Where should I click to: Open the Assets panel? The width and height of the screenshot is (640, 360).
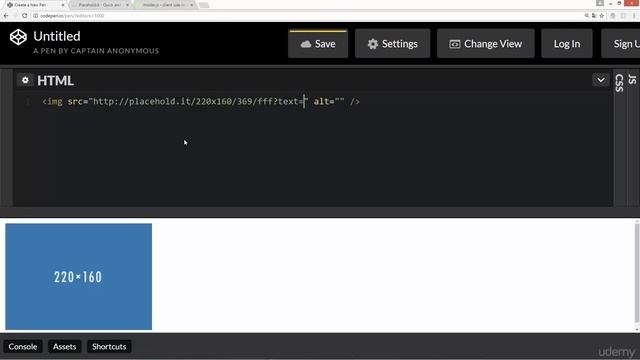[64, 347]
